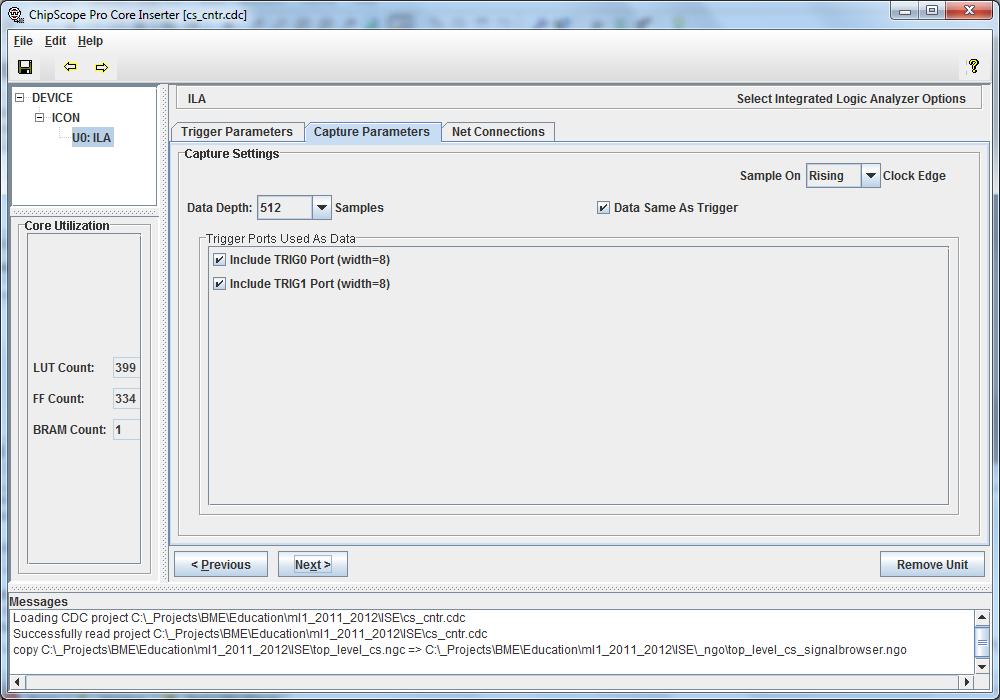The image size is (1000, 700).
Task: Click the 'Successfully read project' message line
Action: tap(250, 634)
